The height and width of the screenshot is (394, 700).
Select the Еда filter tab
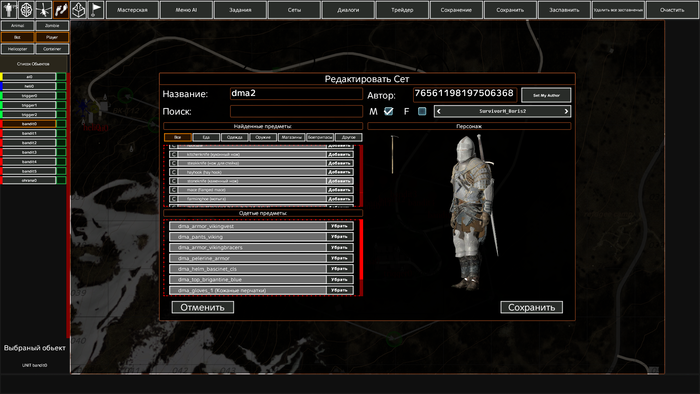coord(206,137)
